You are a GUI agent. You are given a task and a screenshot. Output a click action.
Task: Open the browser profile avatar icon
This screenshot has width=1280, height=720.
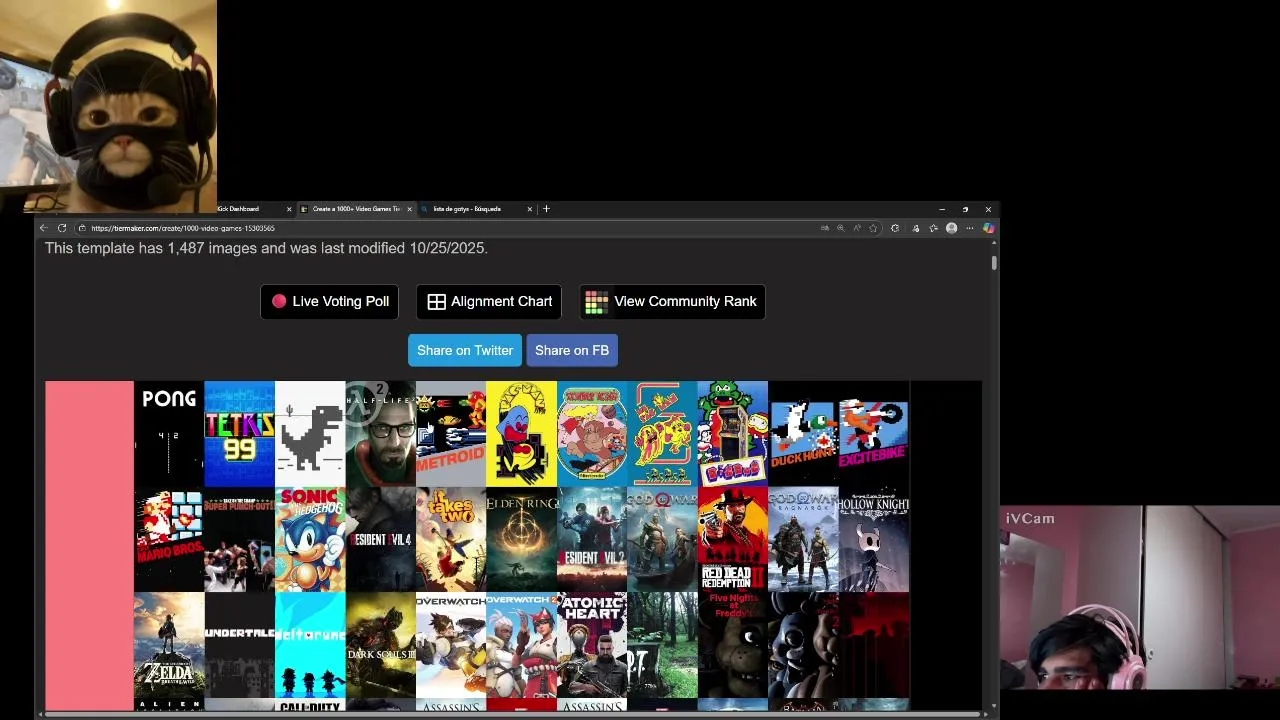pos(951,228)
